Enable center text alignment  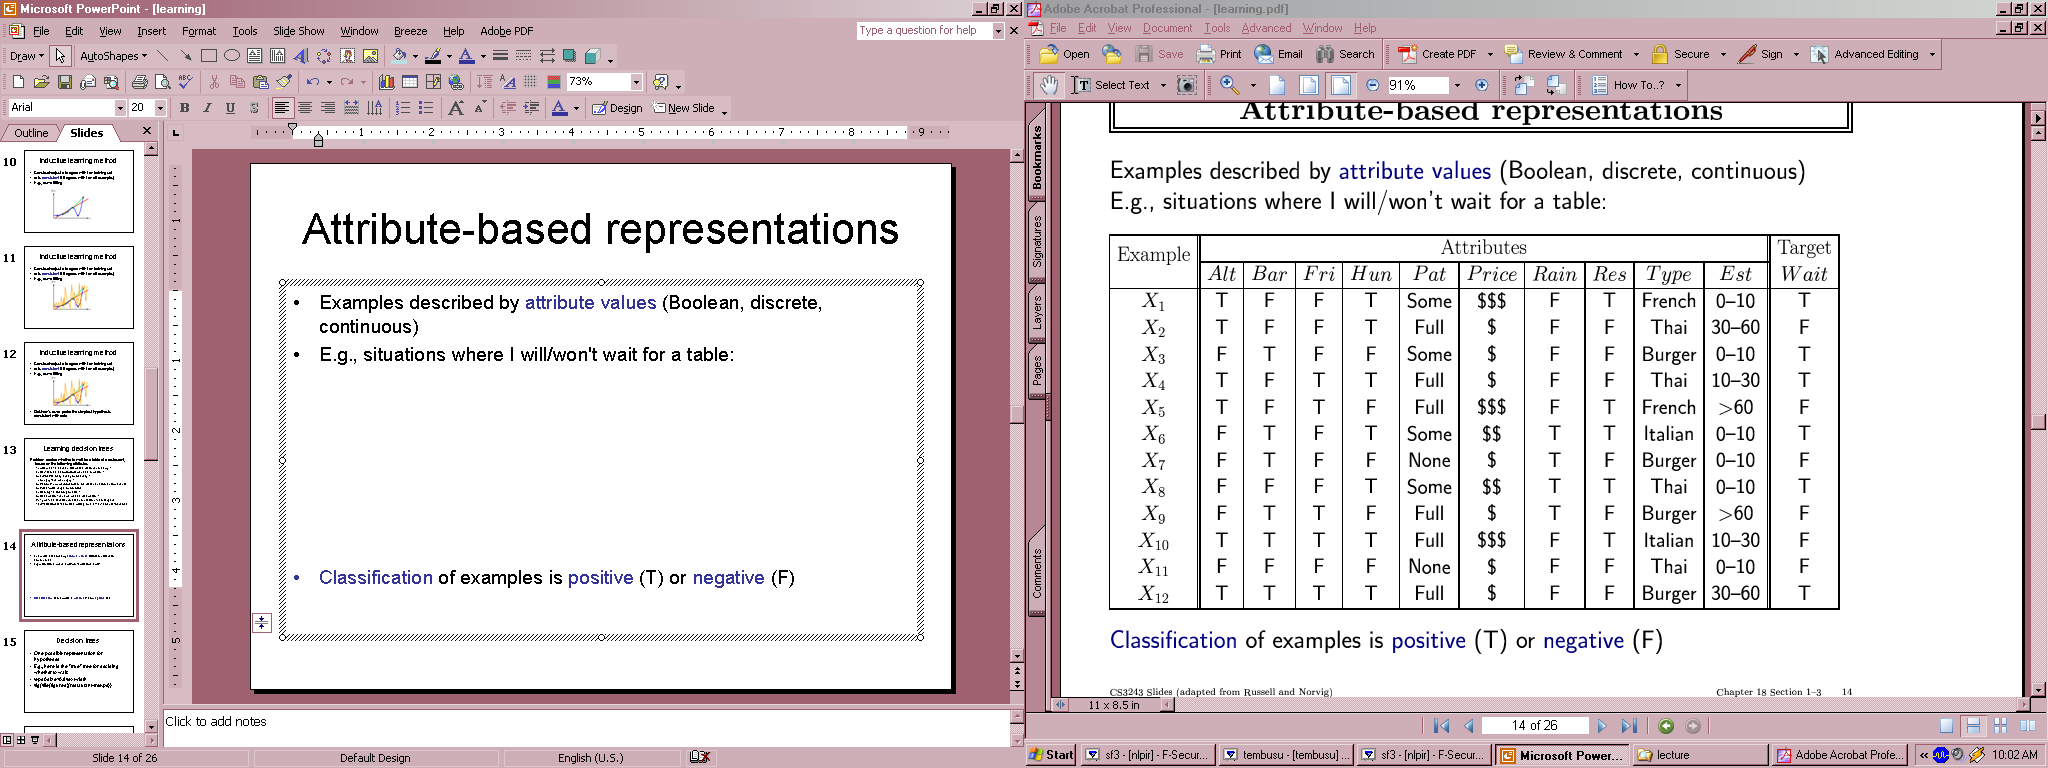point(305,108)
